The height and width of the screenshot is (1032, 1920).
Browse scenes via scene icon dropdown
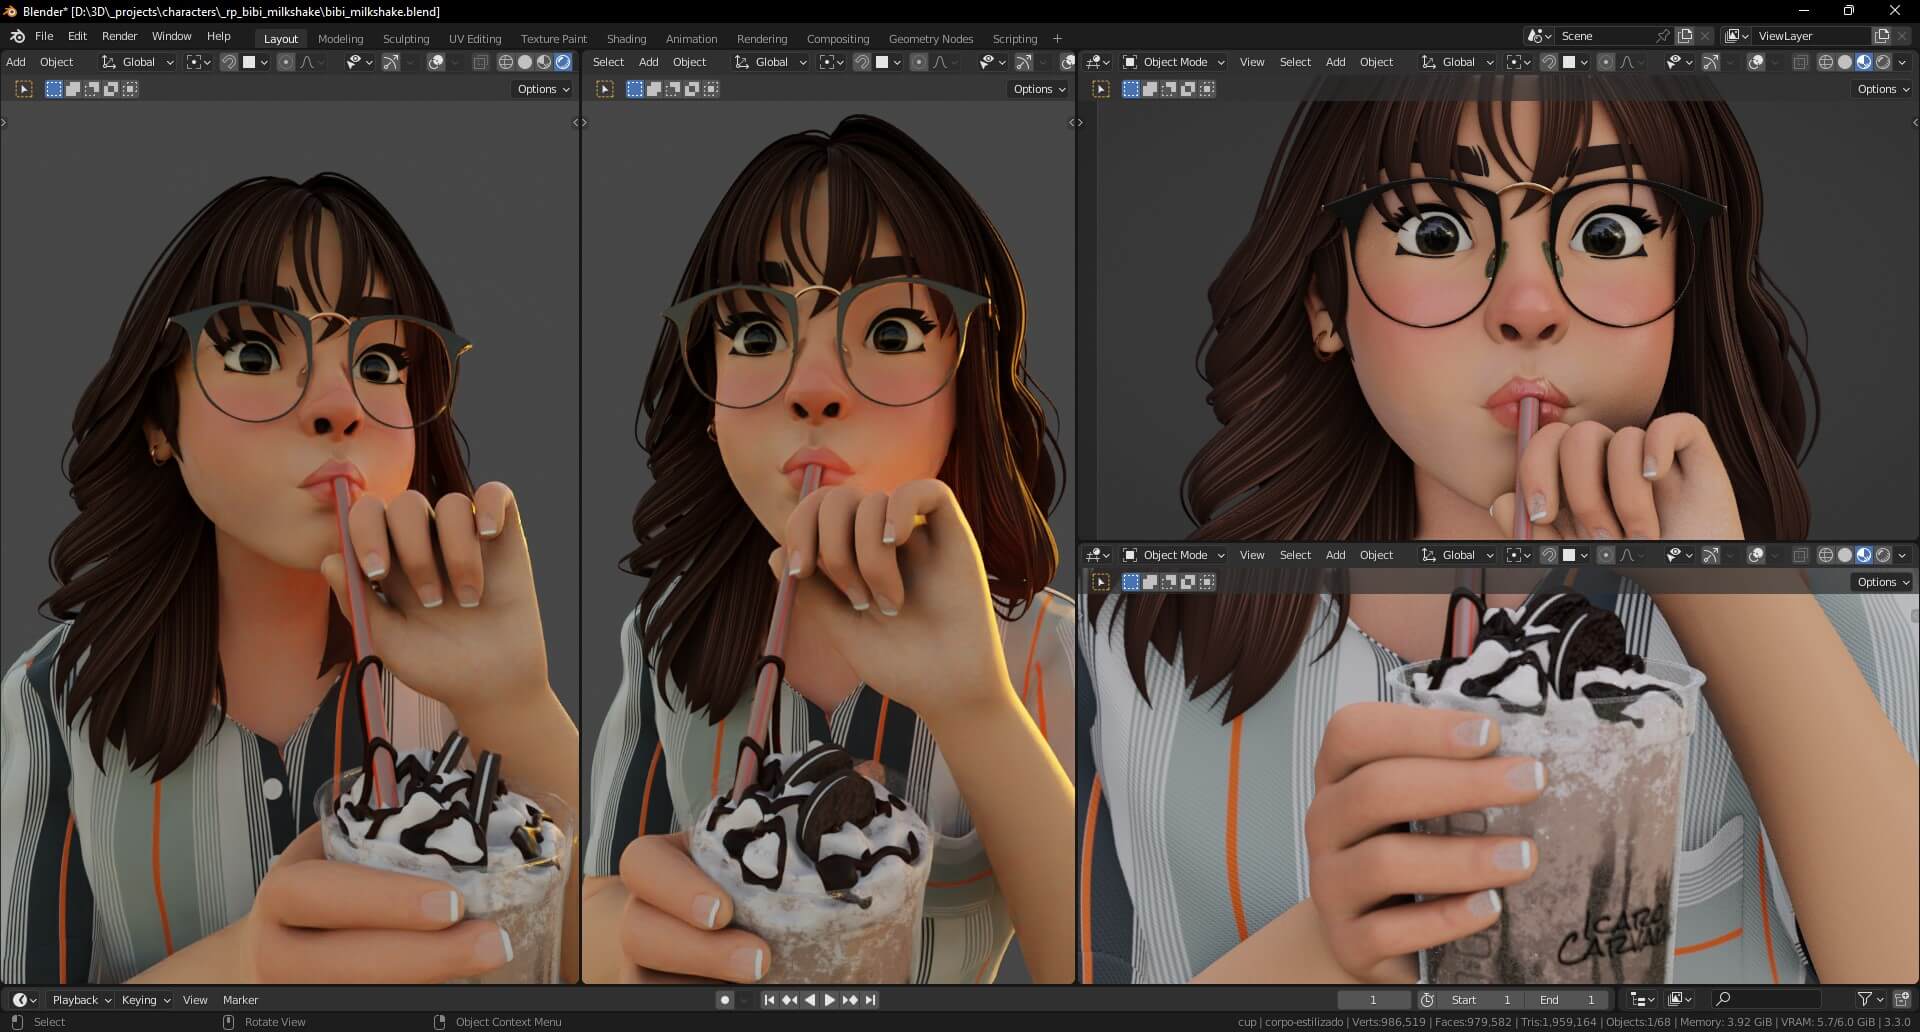(x=1541, y=36)
